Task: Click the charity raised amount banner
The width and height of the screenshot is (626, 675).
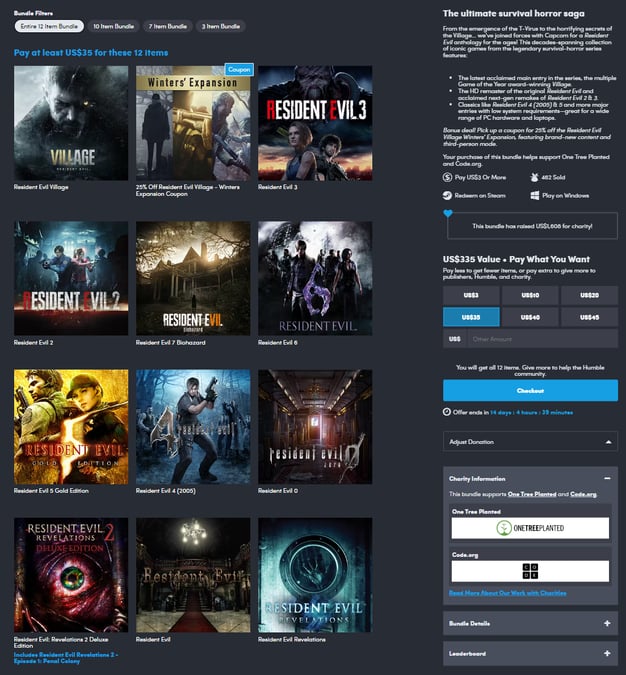Action: coord(533,226)
